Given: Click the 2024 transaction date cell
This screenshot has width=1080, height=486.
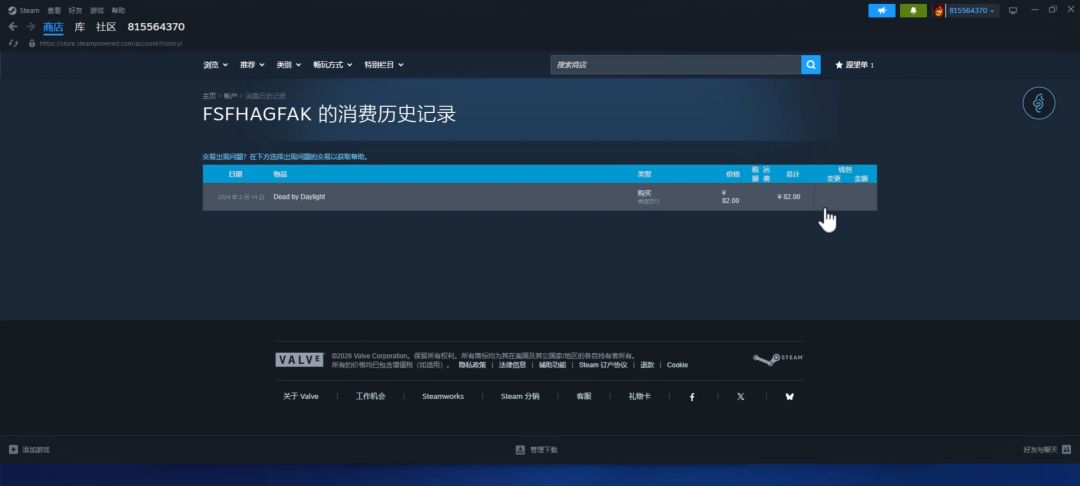Looking at the screenshot, I should [x=241, y=197].
